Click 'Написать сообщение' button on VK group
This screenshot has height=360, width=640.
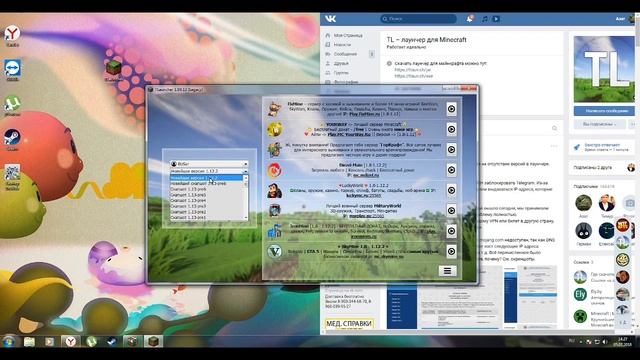click(x=604, y=111)
